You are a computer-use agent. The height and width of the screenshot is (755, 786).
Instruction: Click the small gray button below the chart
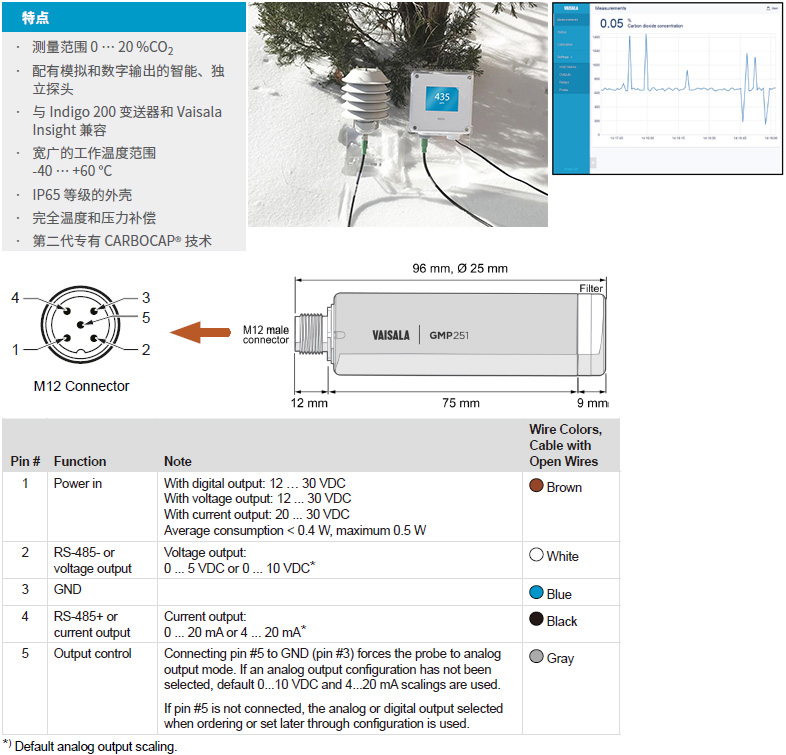click(x=593, y=162)
